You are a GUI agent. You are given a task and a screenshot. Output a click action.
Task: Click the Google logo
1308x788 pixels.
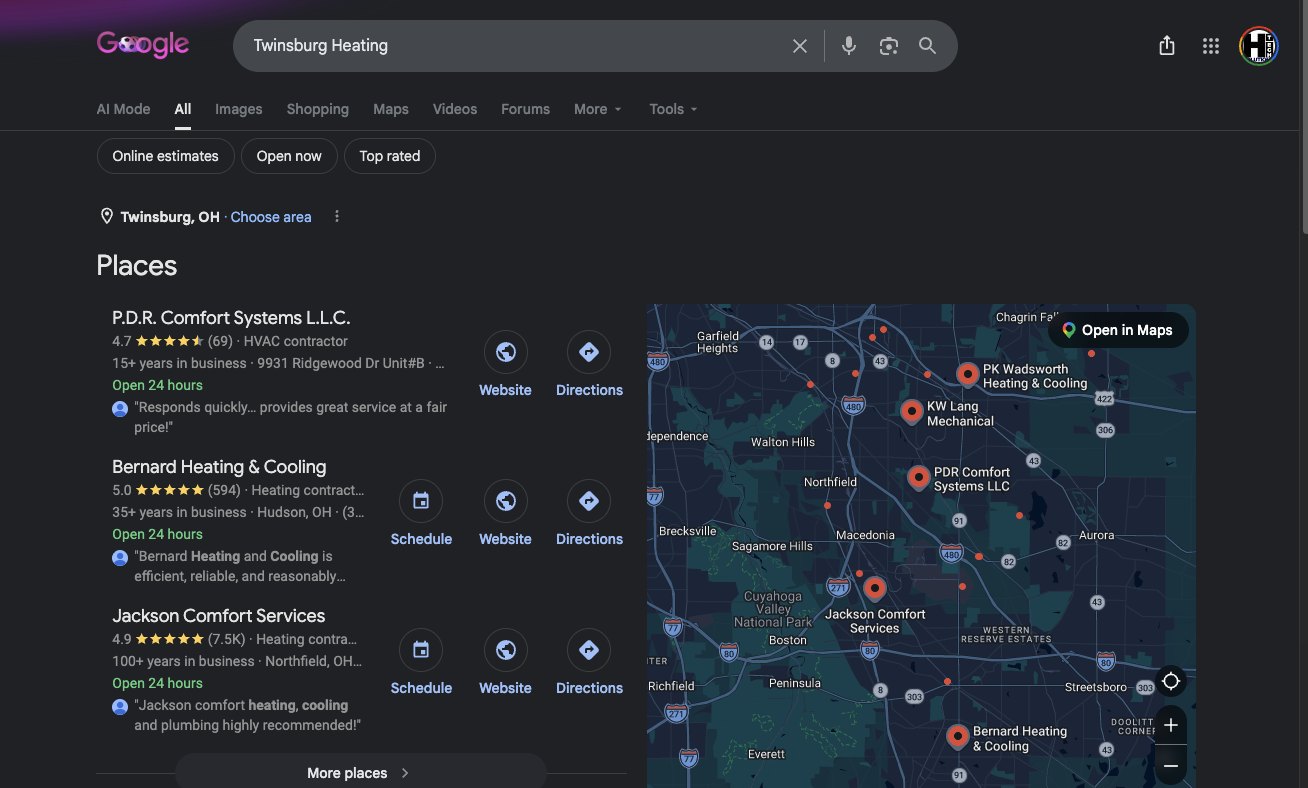[142, 45]
